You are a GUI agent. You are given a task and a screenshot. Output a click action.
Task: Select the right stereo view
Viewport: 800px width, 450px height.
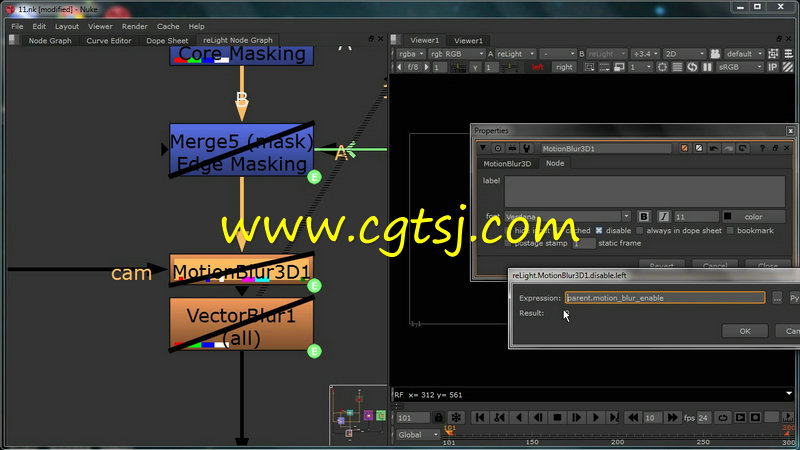(564, 67)
